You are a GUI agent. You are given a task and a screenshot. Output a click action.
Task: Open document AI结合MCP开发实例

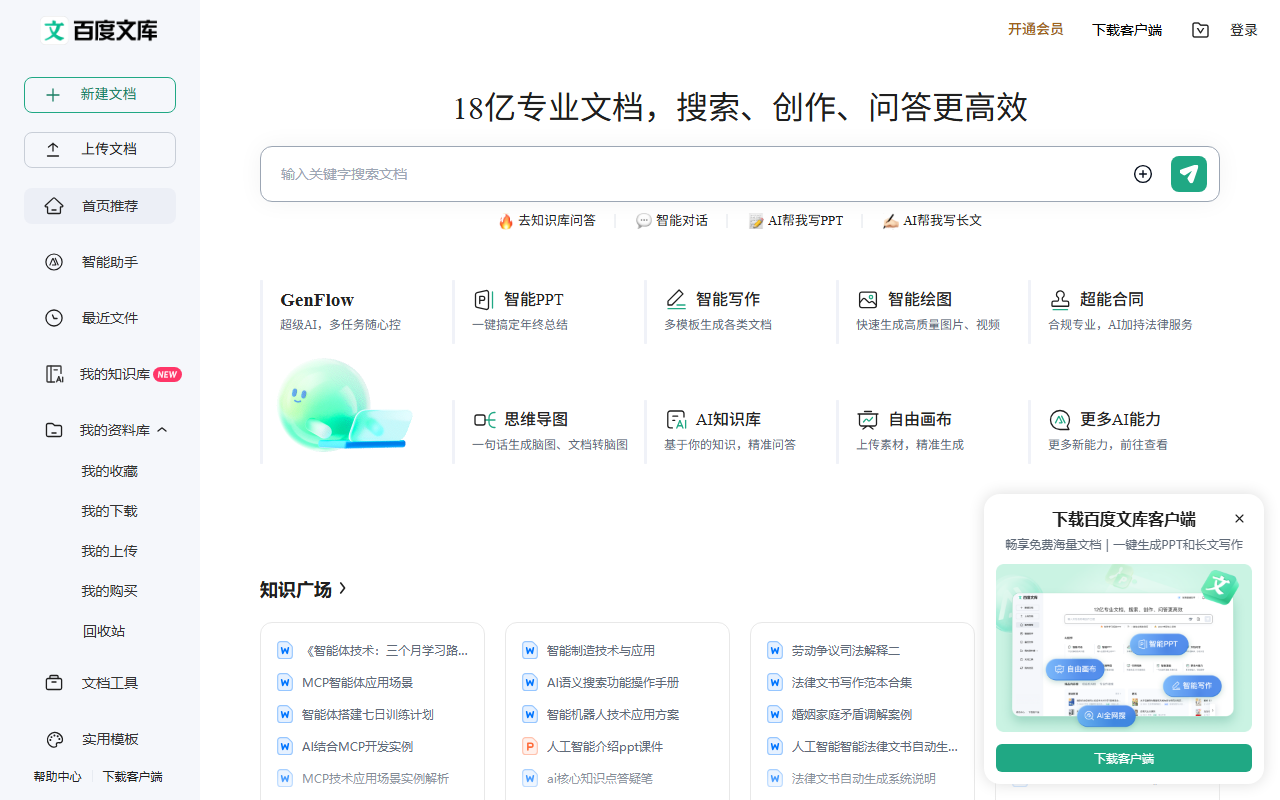click(x=357, y=746)
